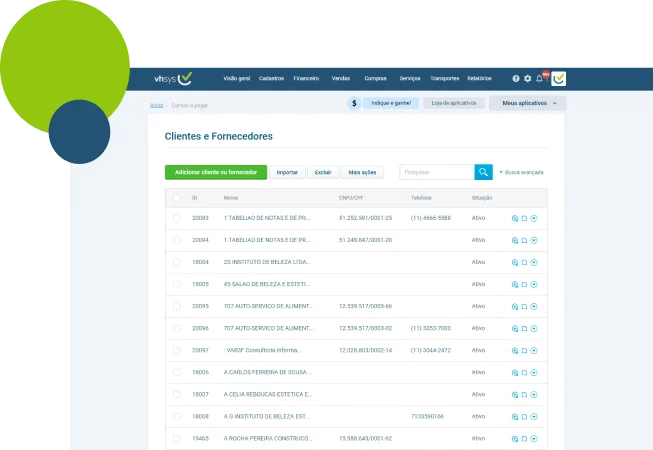The width and height of the screenshot is (653, 450).
Task: Check the box for ID 20094
Action: pyautogui.click(x=177, y=240)
